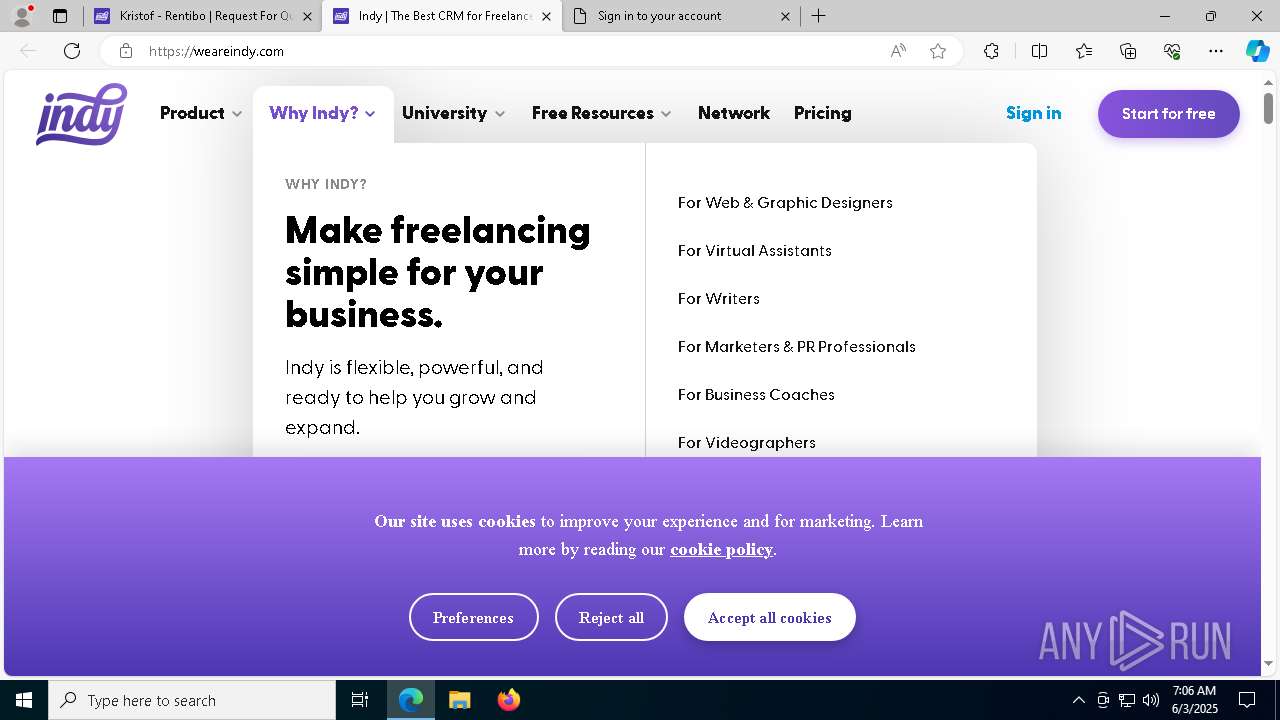
Task: Expand the Free Resources dropdown
Action: (x=602, y=113)
